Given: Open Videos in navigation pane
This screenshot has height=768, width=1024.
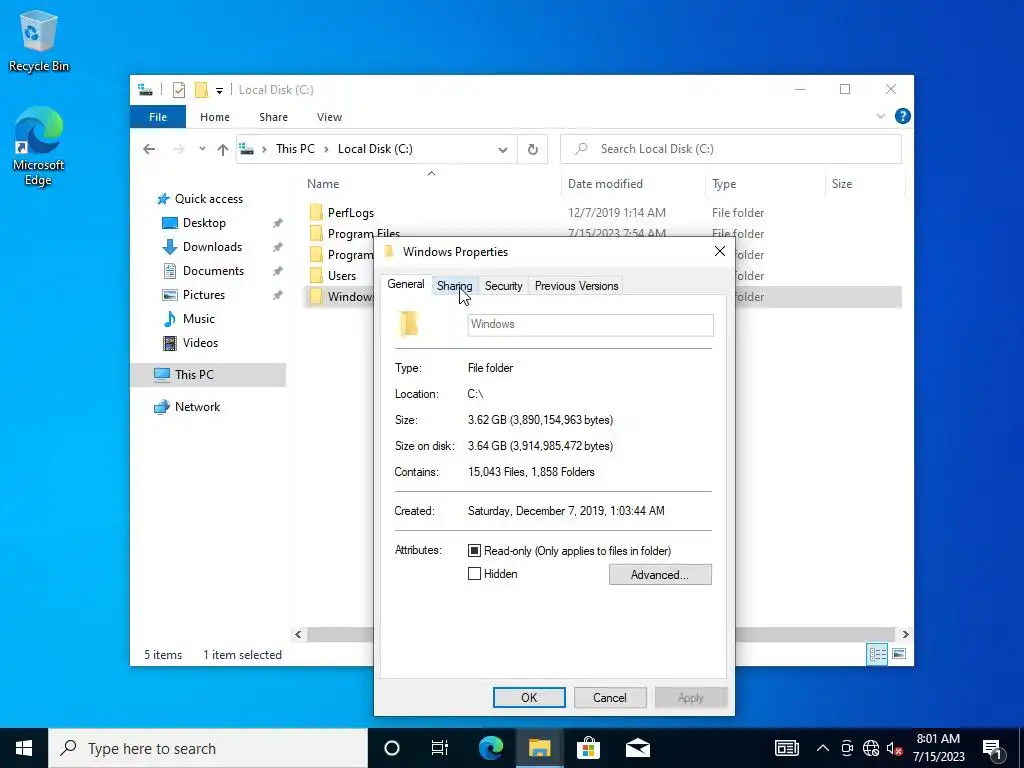Looking at the screenshot, I should (x=200, y=343).
